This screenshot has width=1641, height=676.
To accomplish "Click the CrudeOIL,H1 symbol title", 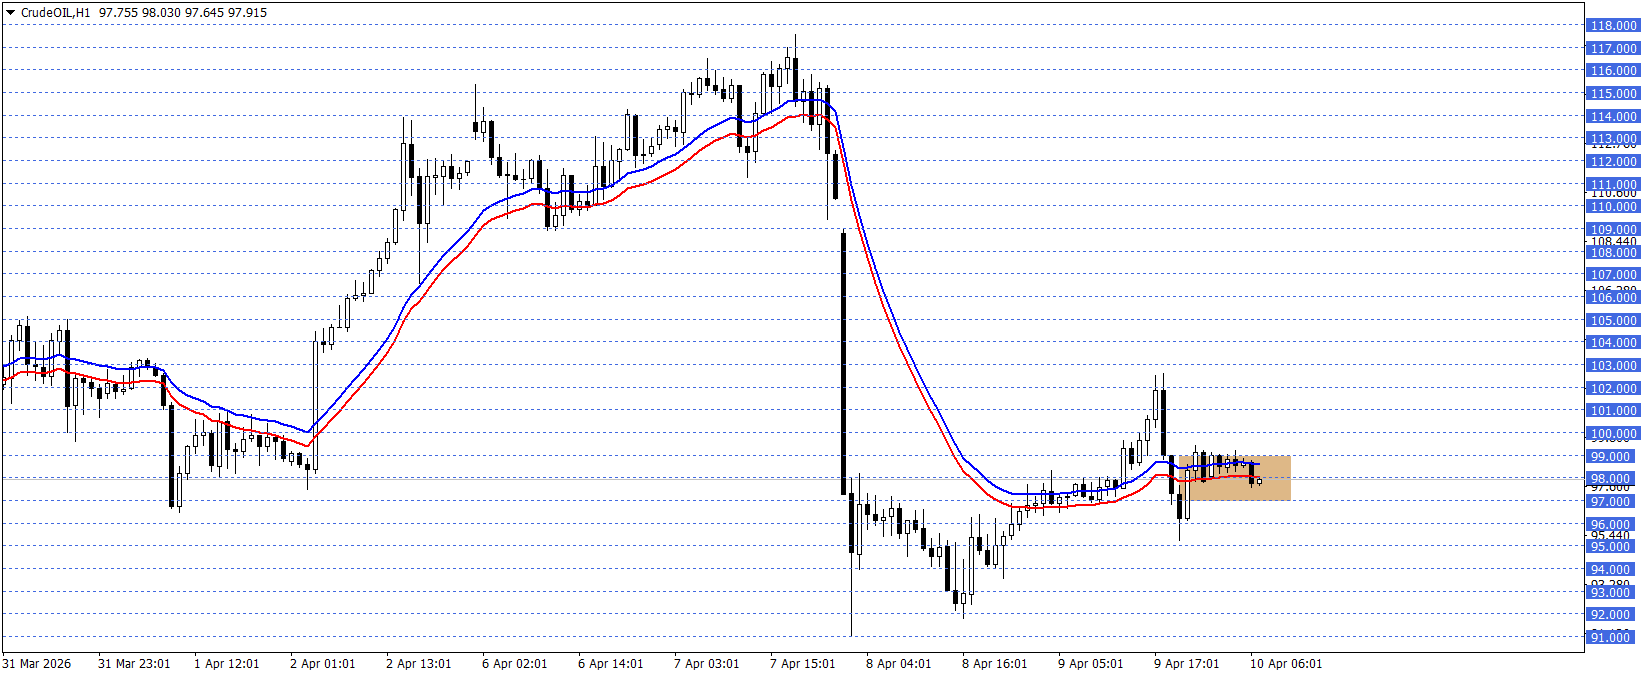I will [55, 13].
